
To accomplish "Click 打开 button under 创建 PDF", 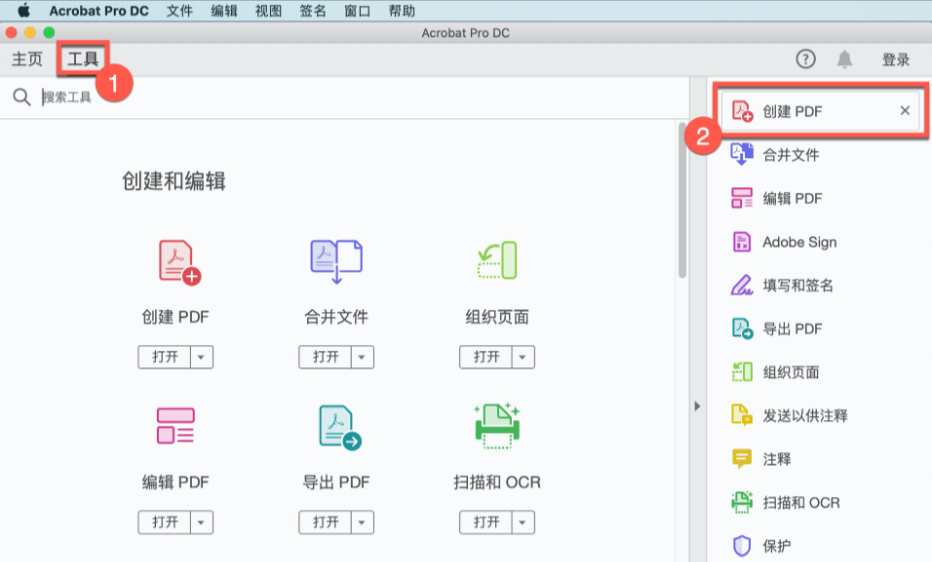I will 165,357.
